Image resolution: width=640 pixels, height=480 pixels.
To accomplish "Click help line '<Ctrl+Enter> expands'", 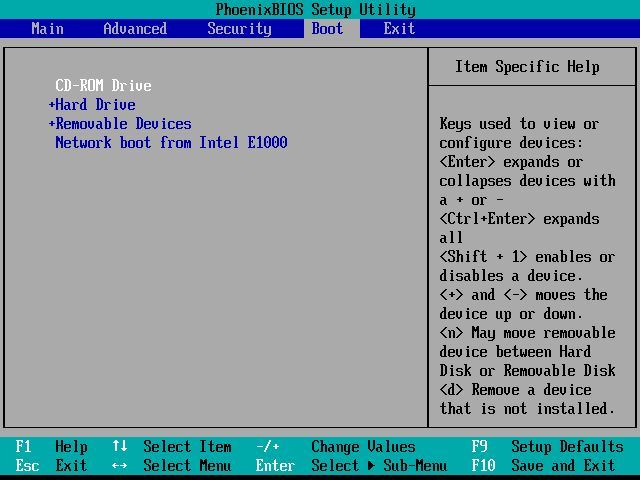I will pos(520,219).
